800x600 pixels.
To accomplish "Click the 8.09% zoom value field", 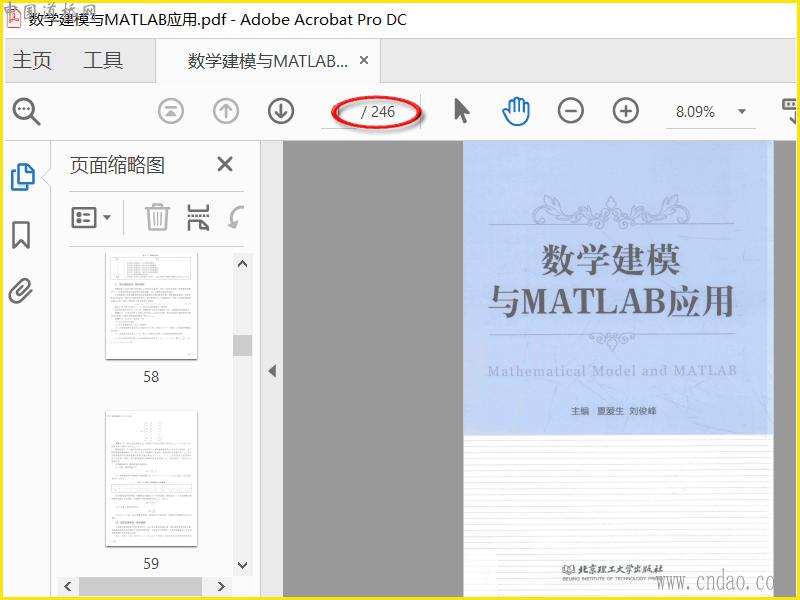I will pyautogui.click(x=696, y=112).
